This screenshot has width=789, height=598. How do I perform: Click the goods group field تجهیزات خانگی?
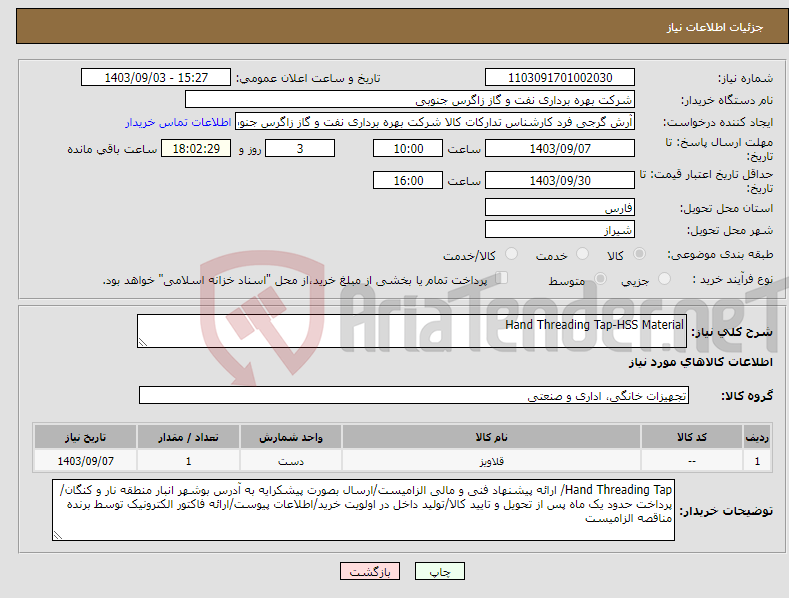point(414,396)
